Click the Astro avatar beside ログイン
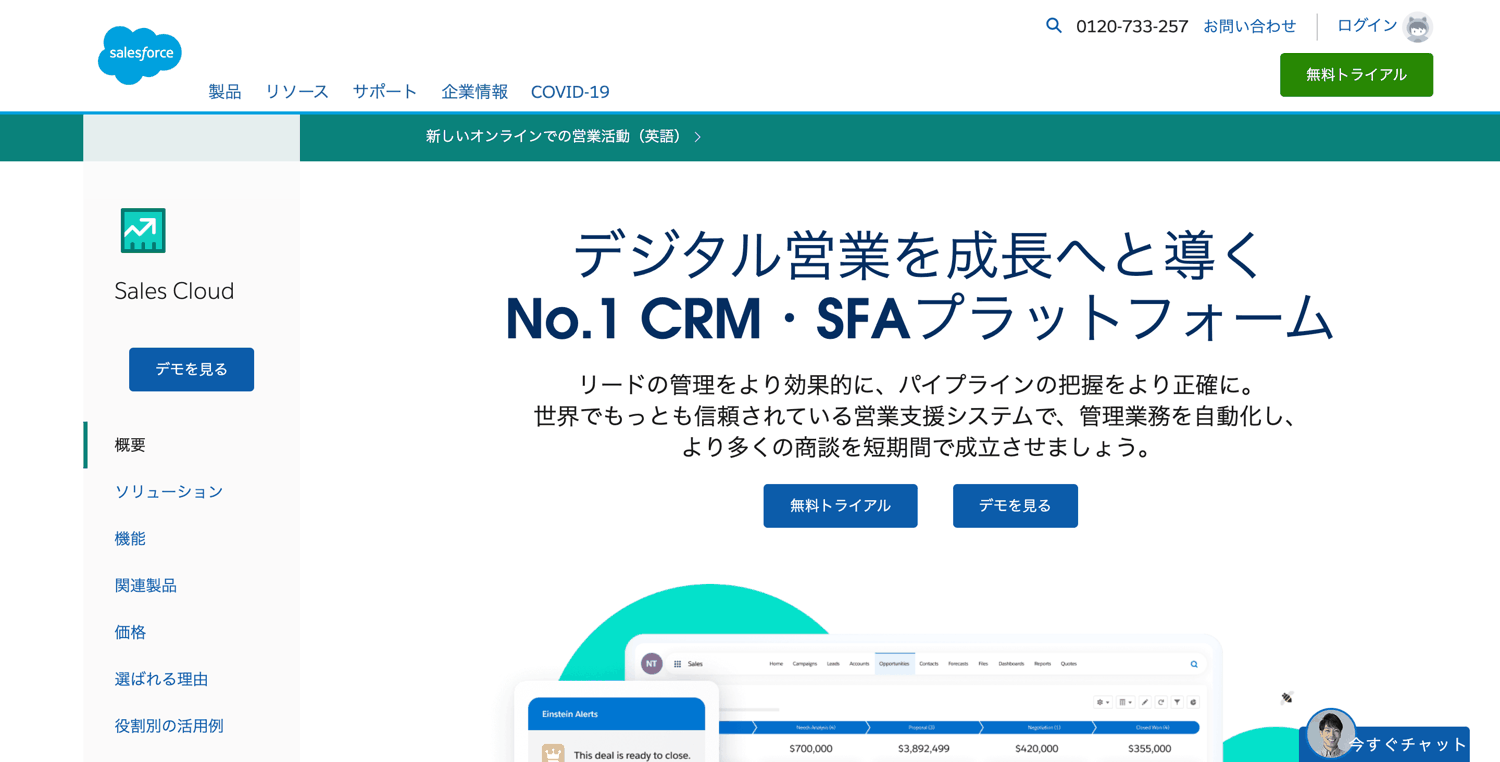The width and height of the screenshot is (1500, 762). (1417, 27)
